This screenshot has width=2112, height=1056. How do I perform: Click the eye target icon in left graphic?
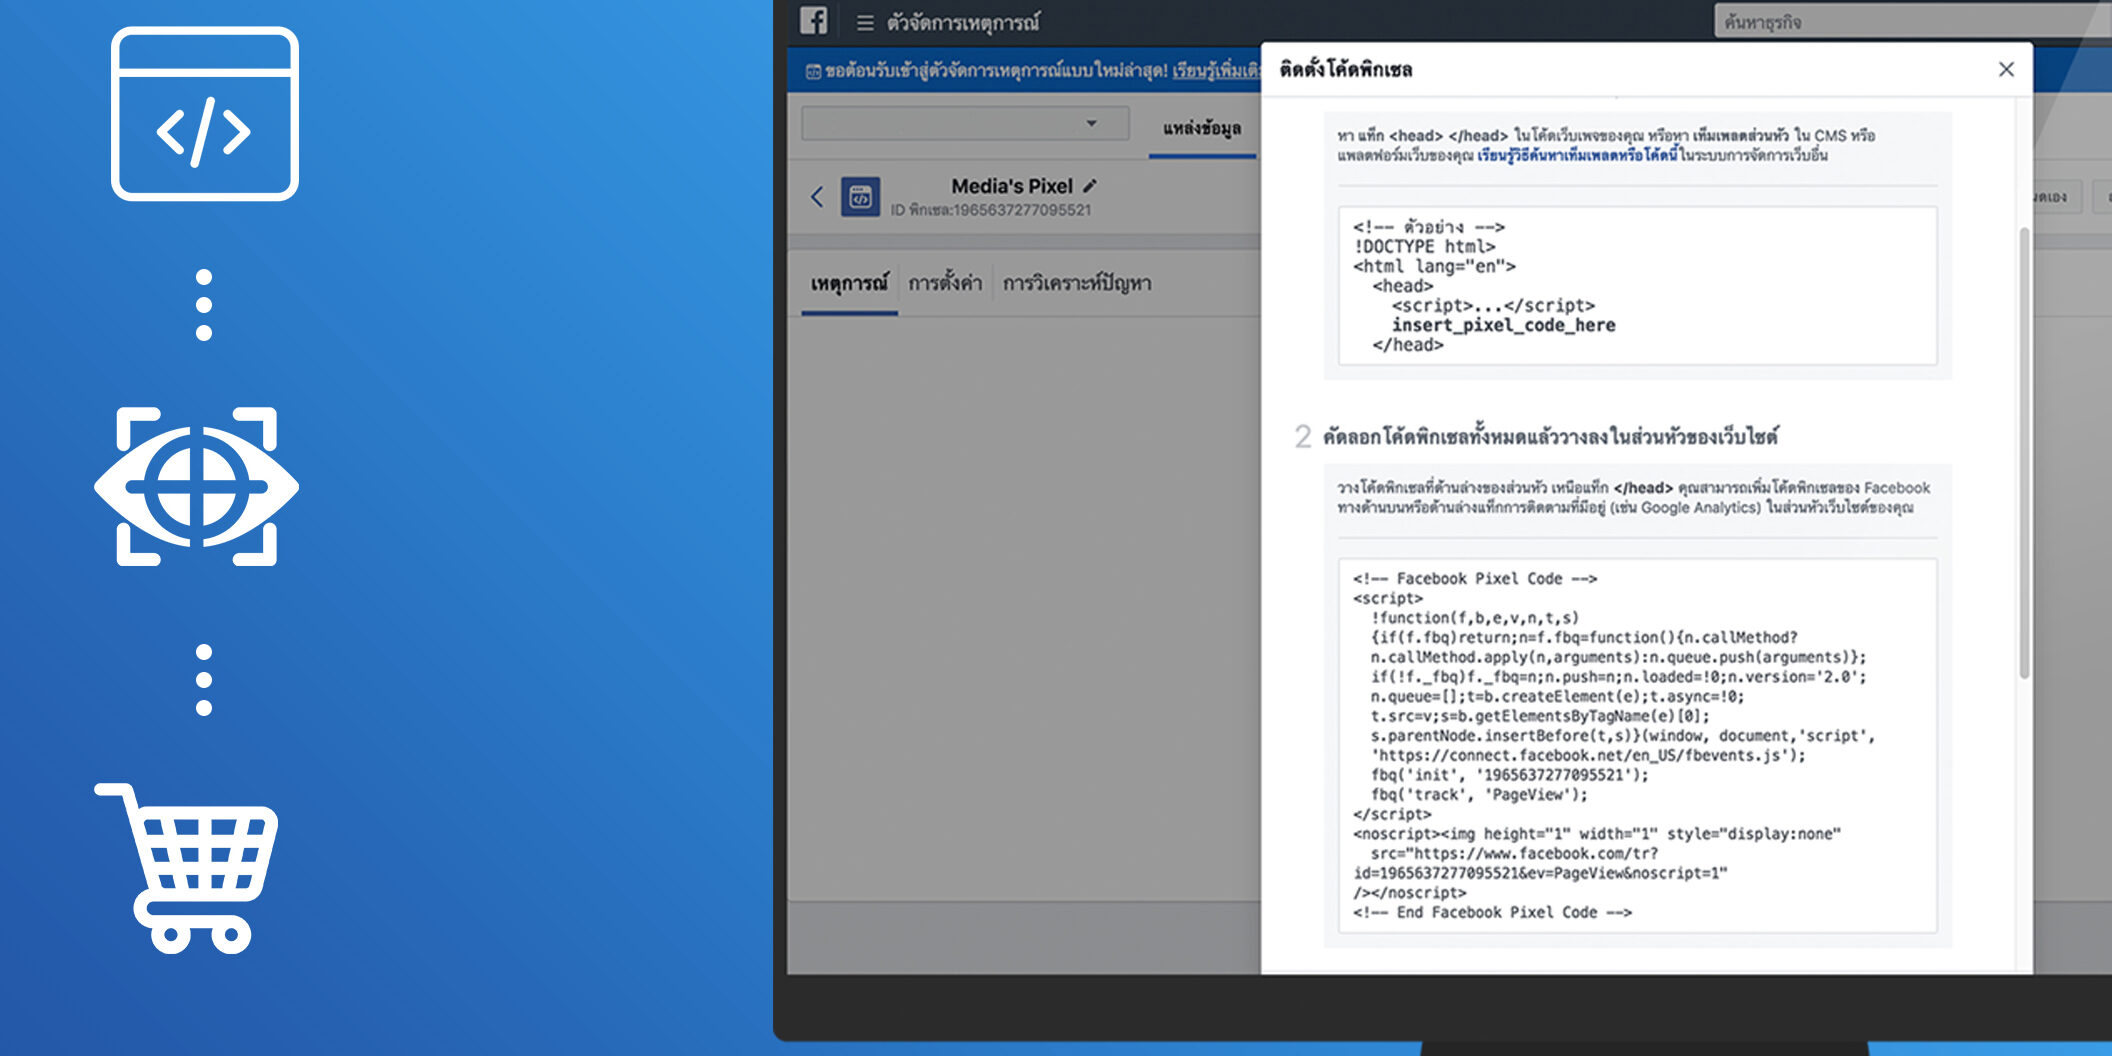tap(197, 487)
